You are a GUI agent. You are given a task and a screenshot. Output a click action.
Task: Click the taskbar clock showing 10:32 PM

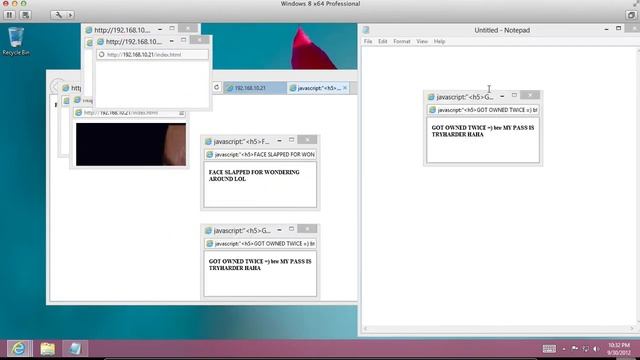click(618, 349)
